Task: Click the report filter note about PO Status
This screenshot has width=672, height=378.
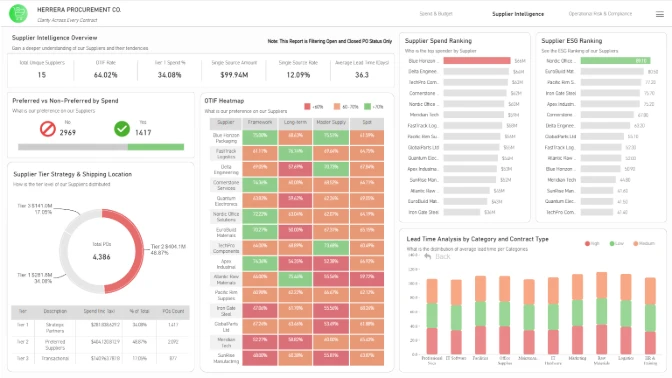Action: click(x=330, y=41)
